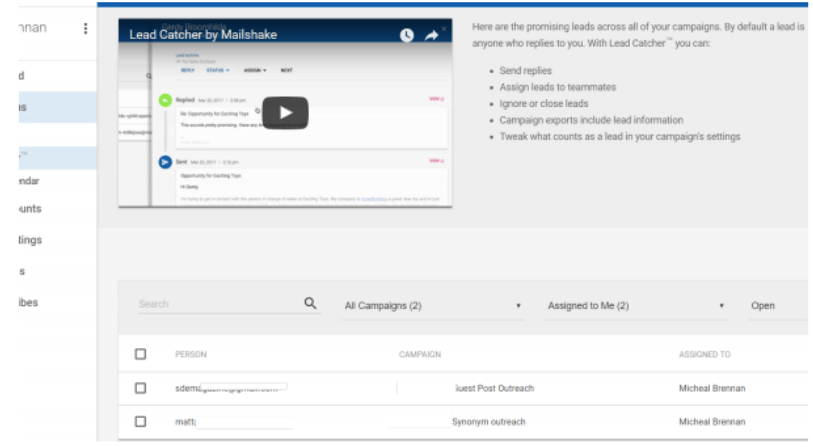This screenshot has height=447, width=813.
Task: Sort by the PERSON column header
Action: (190, 354)
